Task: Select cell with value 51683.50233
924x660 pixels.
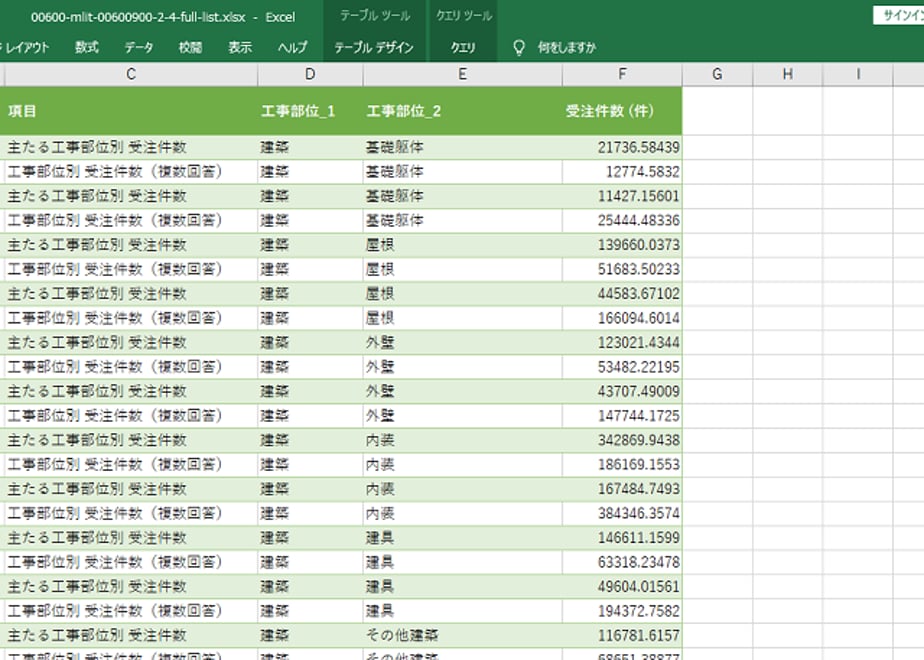Action: pyautogui.click(x=622, y=269)
